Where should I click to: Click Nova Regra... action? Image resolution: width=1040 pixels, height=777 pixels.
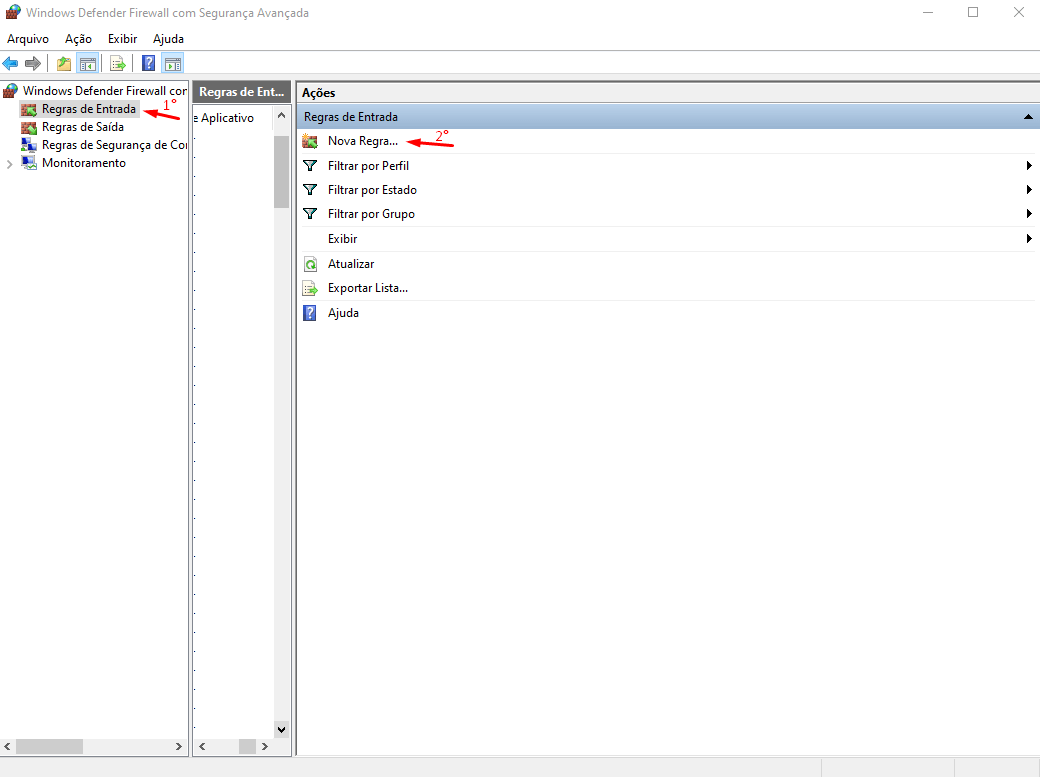[363, 141]
